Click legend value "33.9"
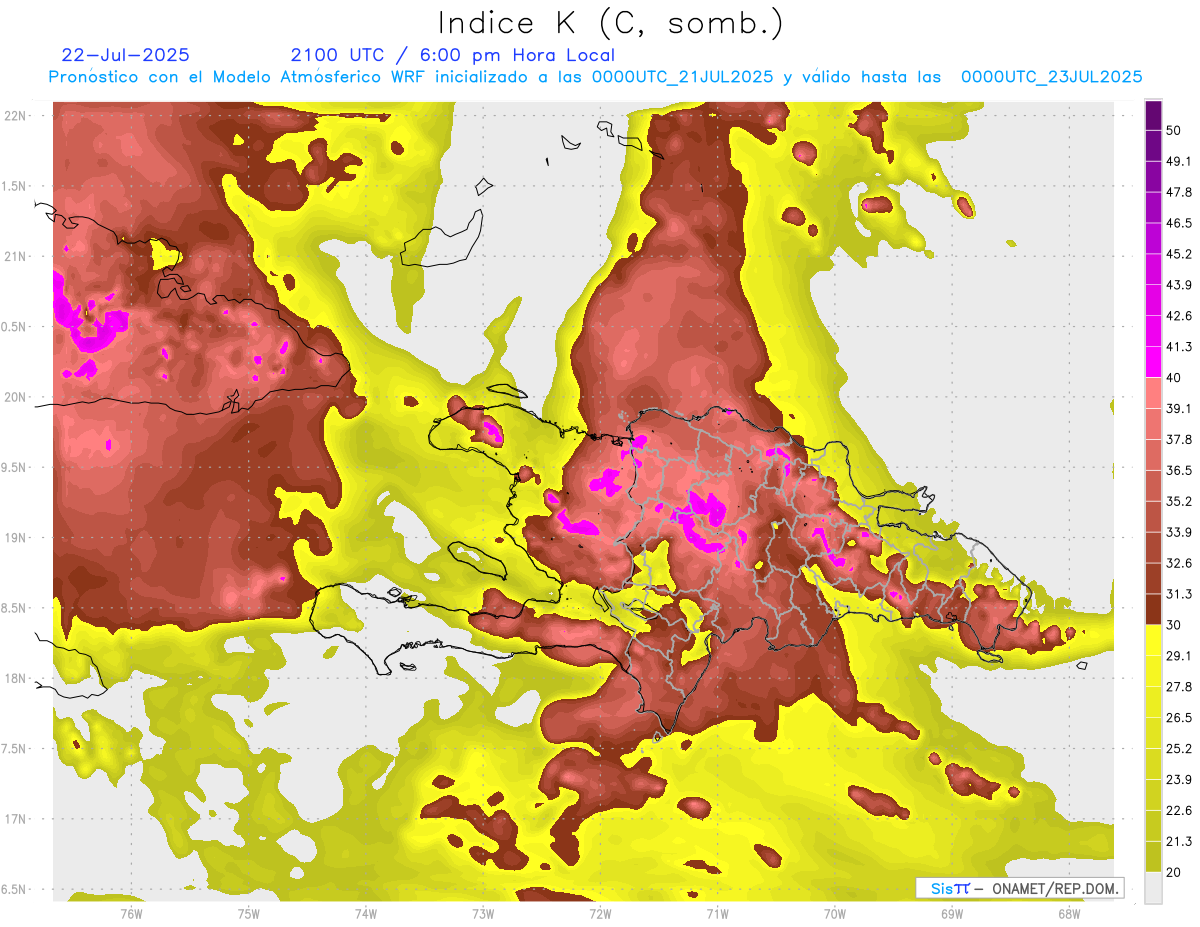1200x927 pixels. [1178, 532]
